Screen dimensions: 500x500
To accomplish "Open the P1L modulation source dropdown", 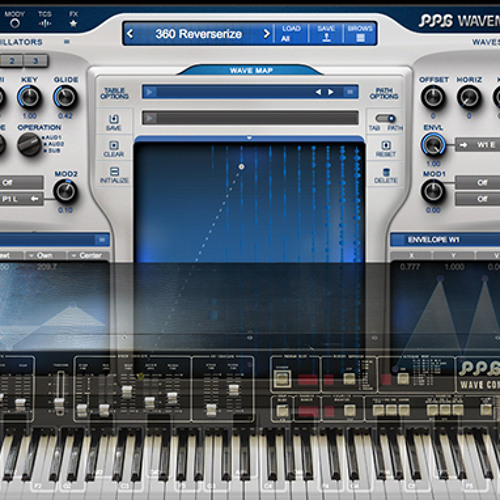I will [x=21, y=199].
